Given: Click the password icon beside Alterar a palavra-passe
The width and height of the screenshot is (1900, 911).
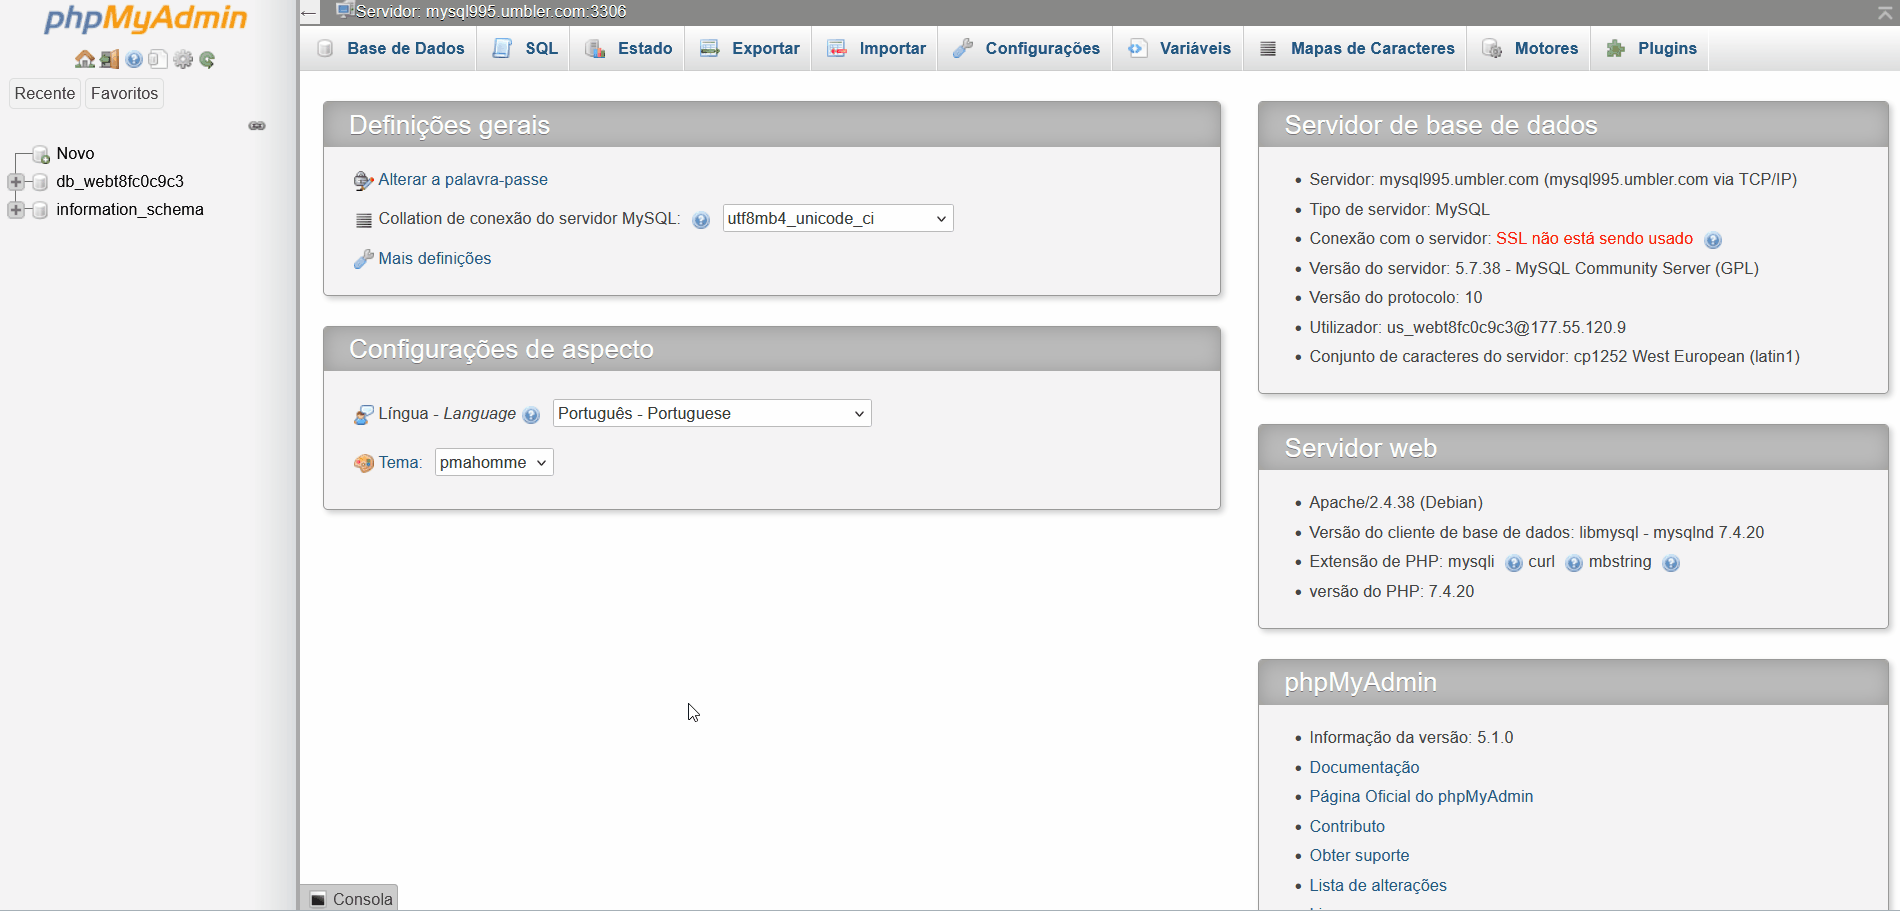Looking at the screenshot, I should pyautogui.click(x=364, y=181).
